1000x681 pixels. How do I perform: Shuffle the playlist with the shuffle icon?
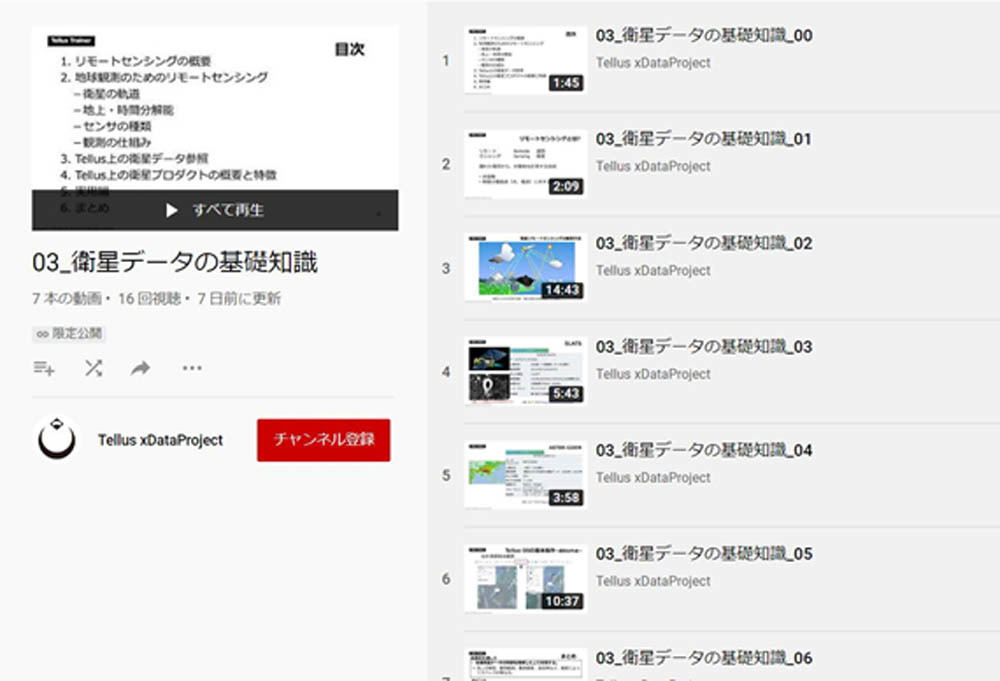tap(94, 368)
